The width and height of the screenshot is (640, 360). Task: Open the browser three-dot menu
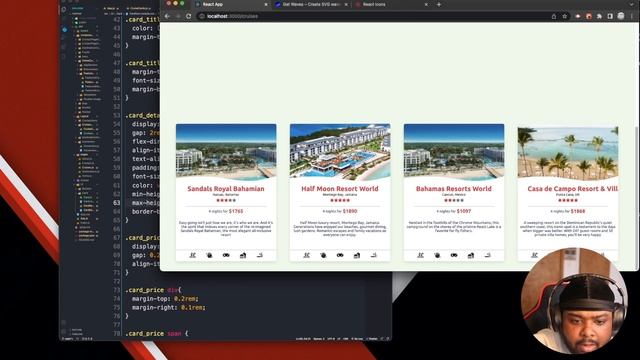point(631,16)
